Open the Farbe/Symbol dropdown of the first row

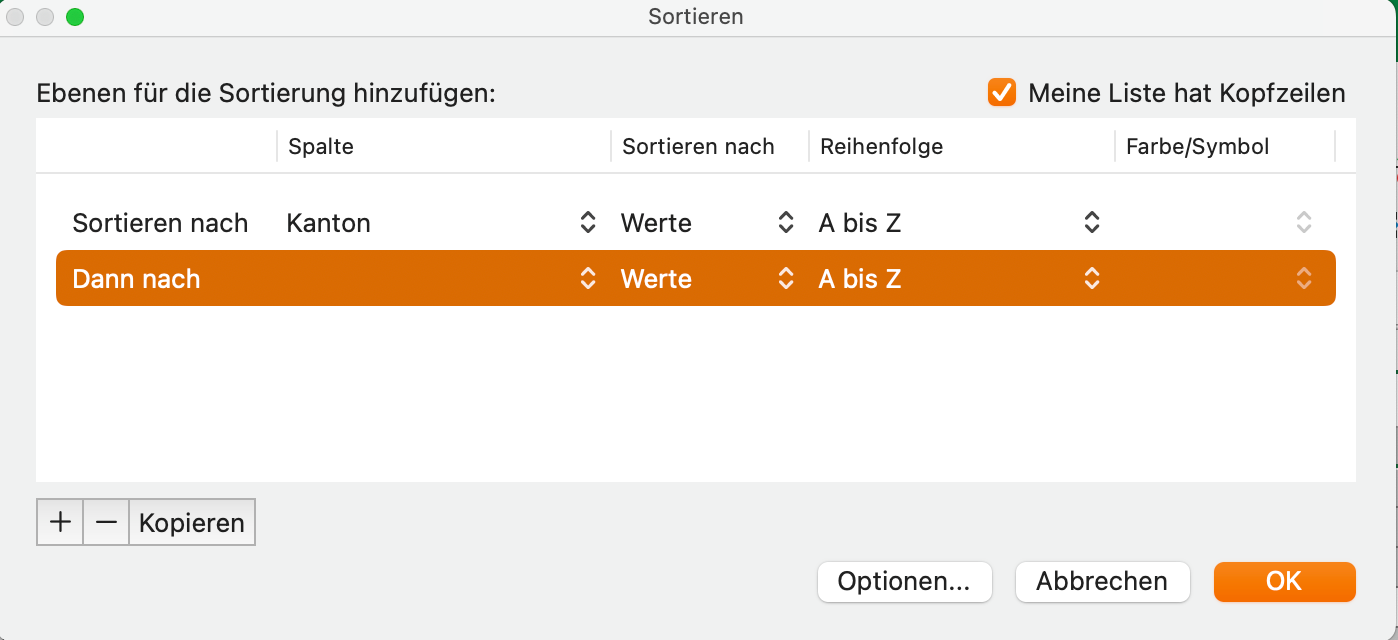tap(1303, 222)
